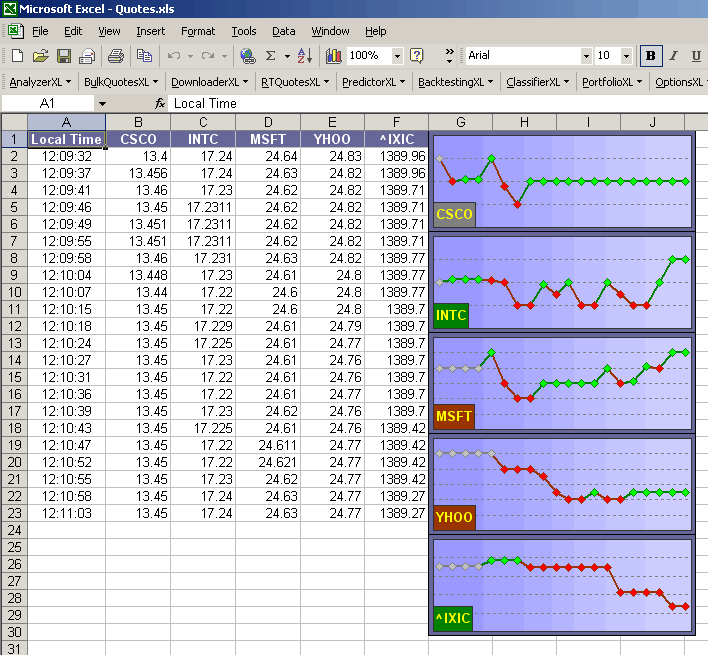The image size is (708, 655).
Task: Print the sheet with the printer icon
Action: (x=116, y=56)
